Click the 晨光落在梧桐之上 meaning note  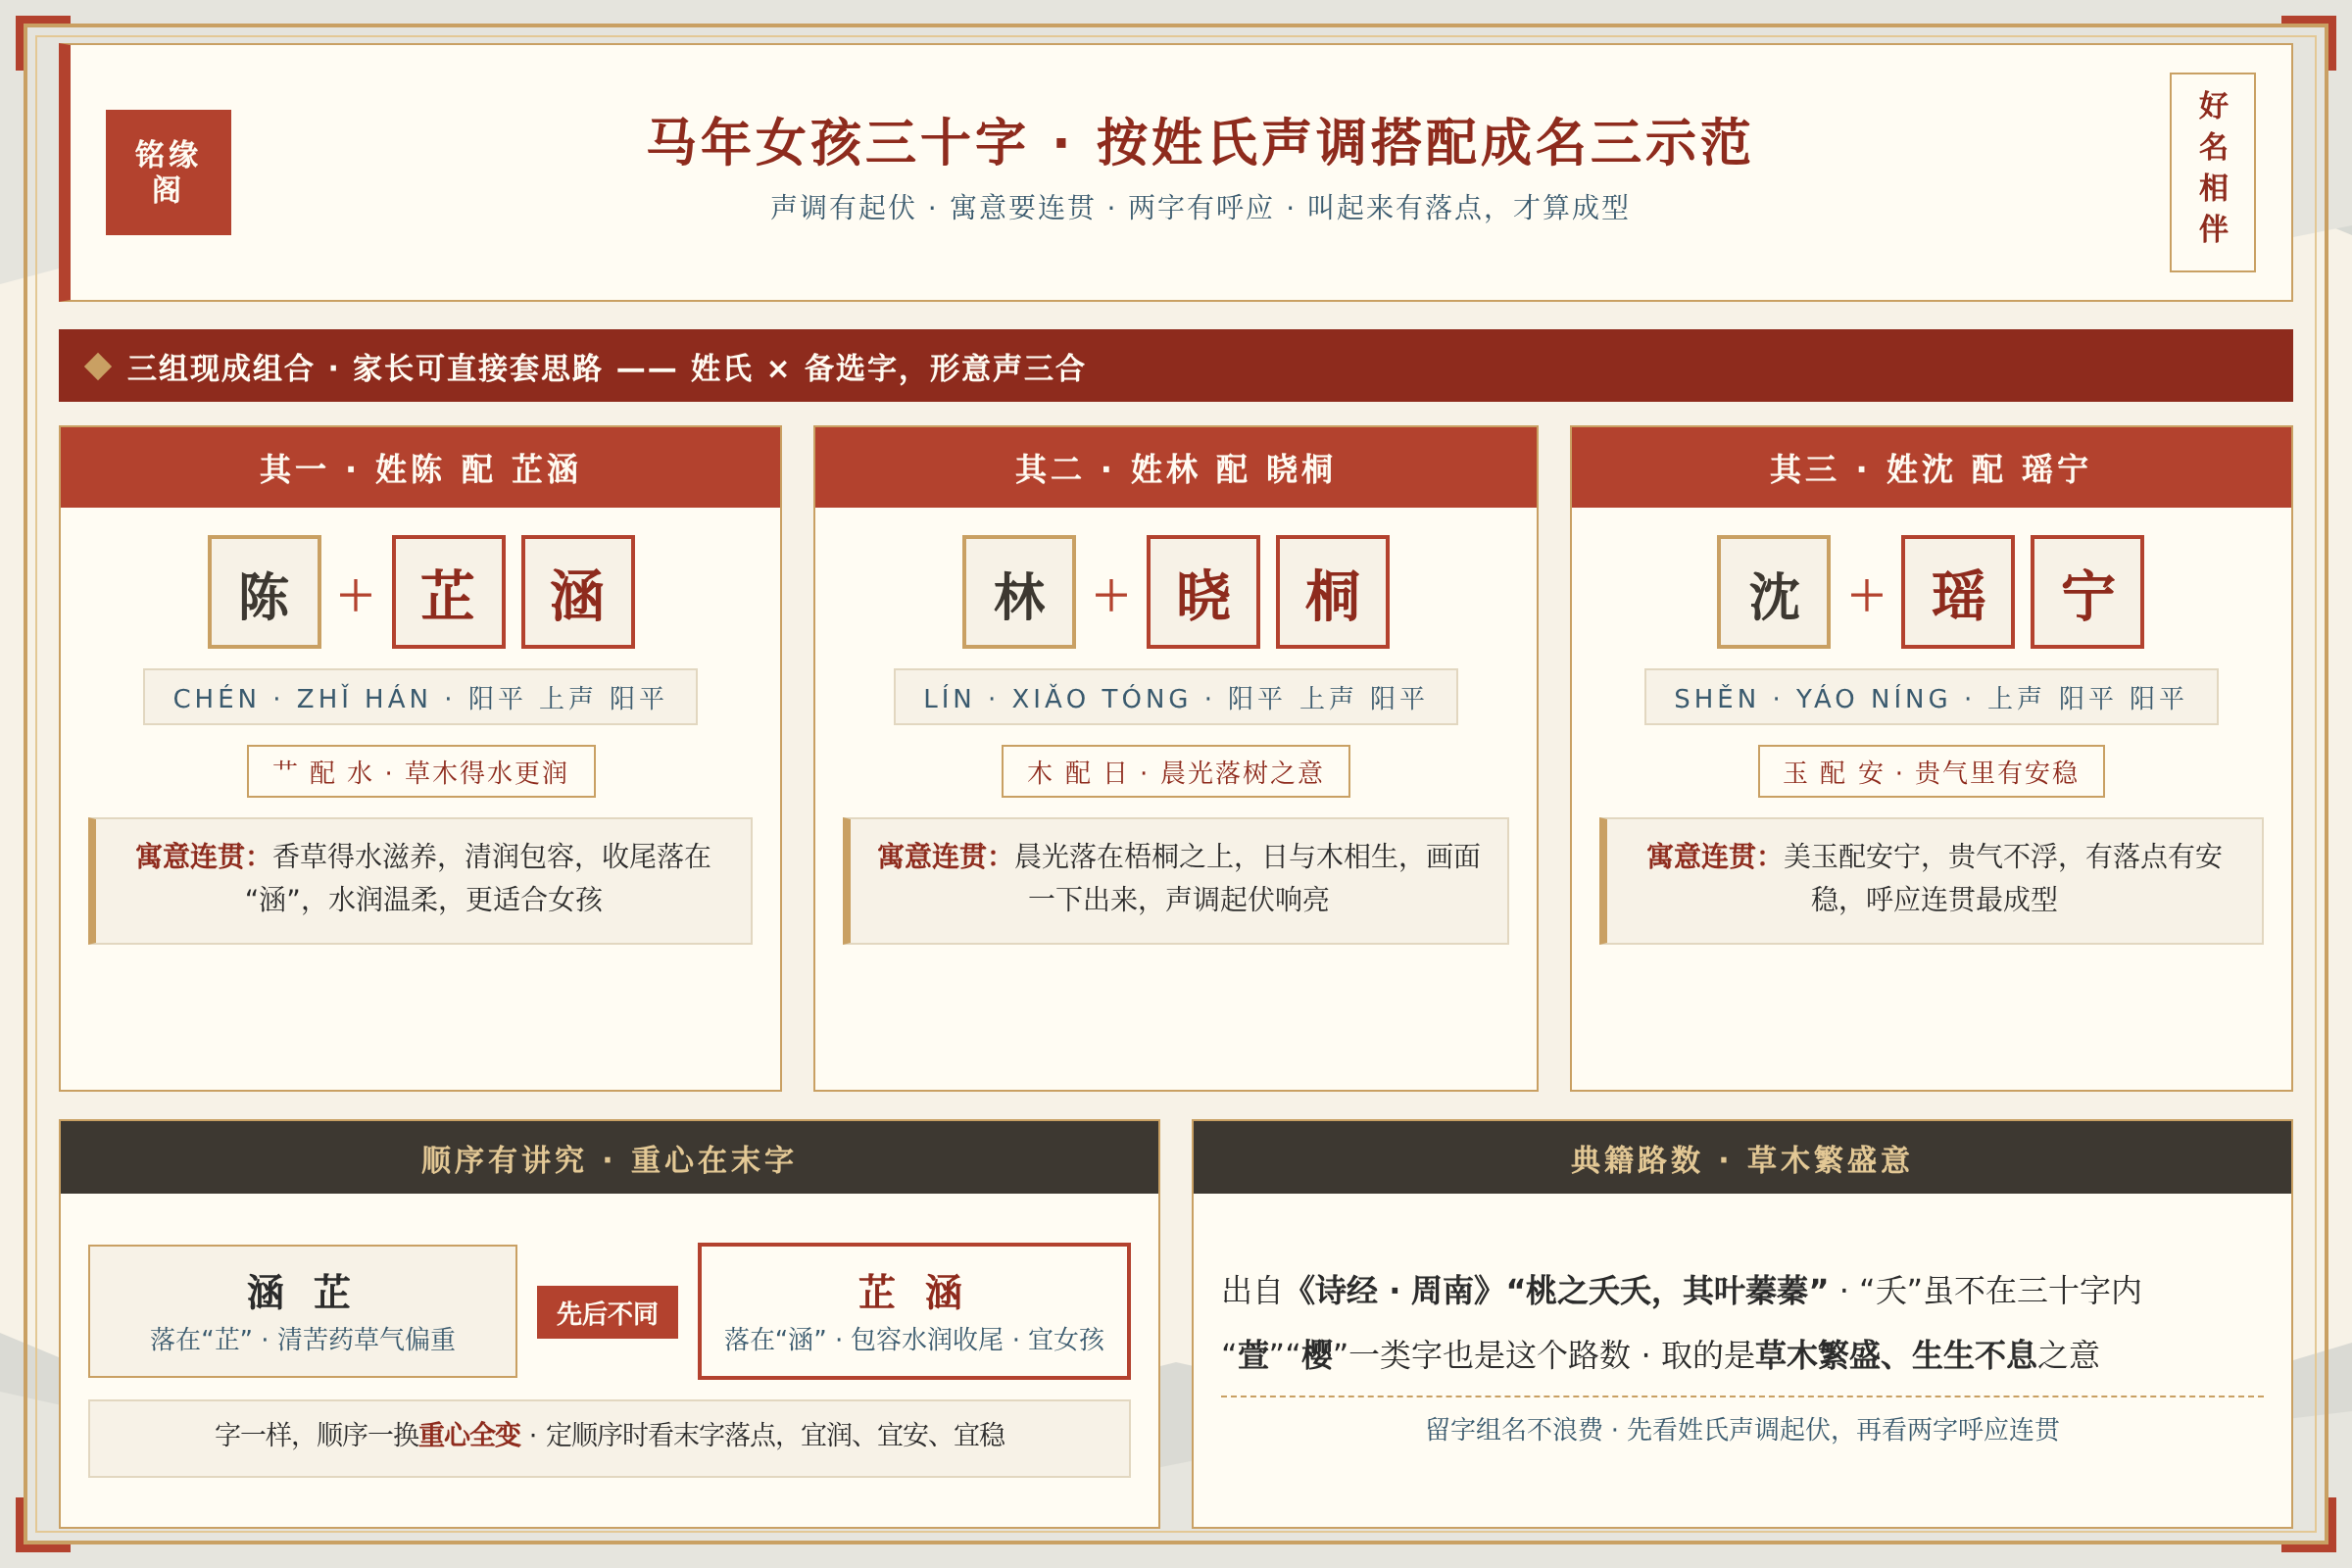(1175, 880)
